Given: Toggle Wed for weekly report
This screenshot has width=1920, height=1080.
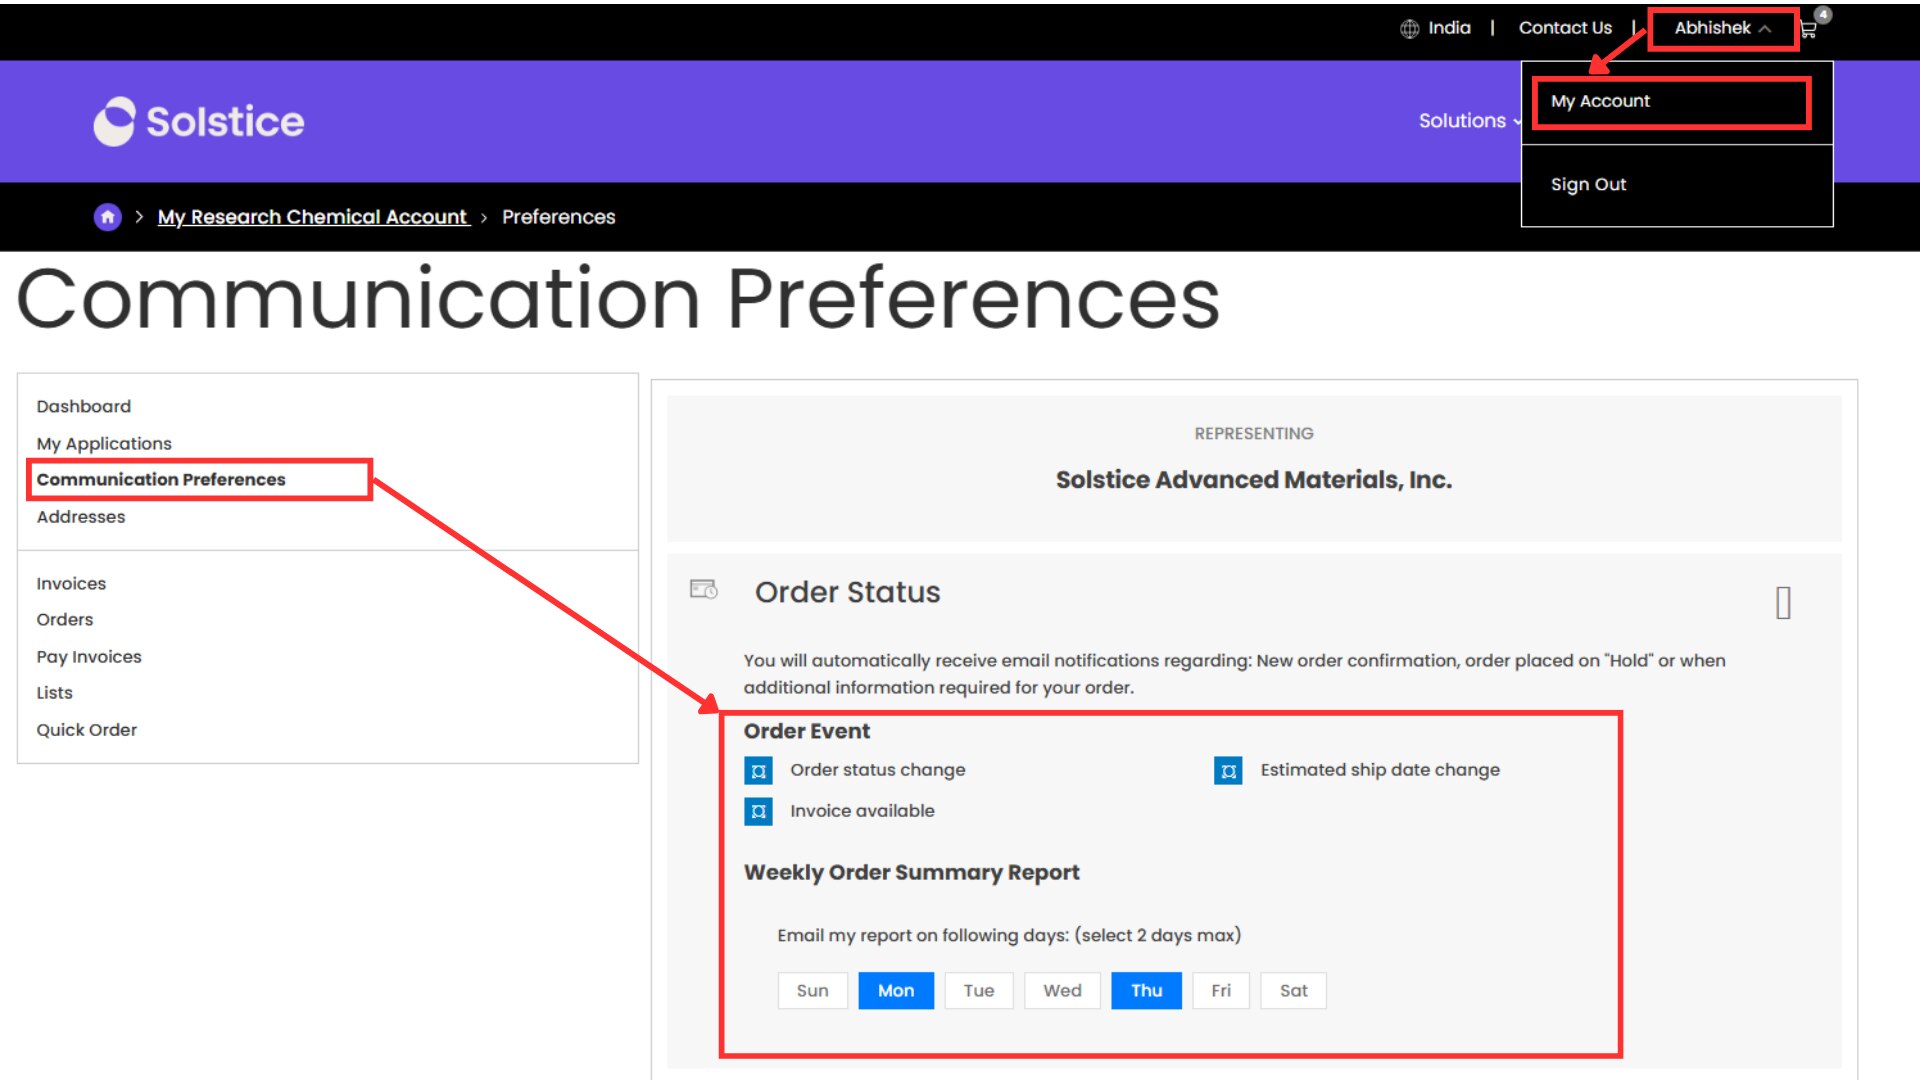Looking at the screenshot, I should pos(1062,991).
